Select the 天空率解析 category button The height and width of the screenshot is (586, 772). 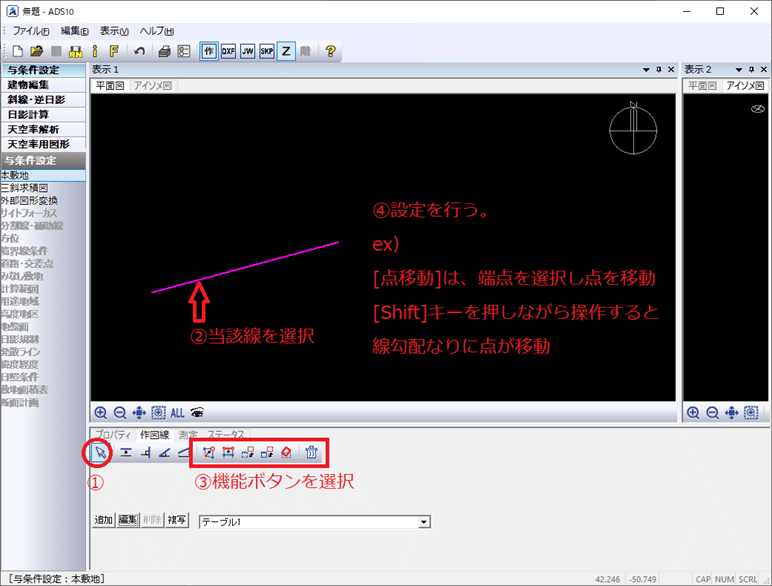(x=43, y=129)
